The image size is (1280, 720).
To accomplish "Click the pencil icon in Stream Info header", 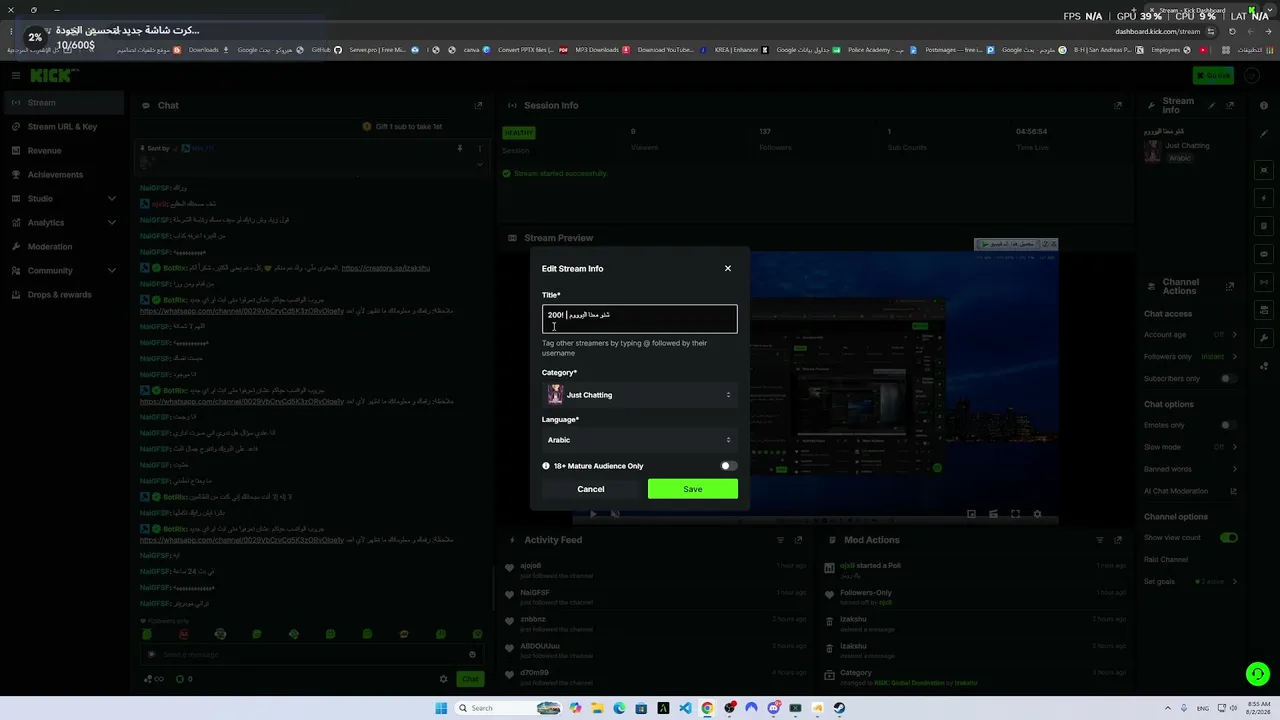I will (x=1212, y=105).
